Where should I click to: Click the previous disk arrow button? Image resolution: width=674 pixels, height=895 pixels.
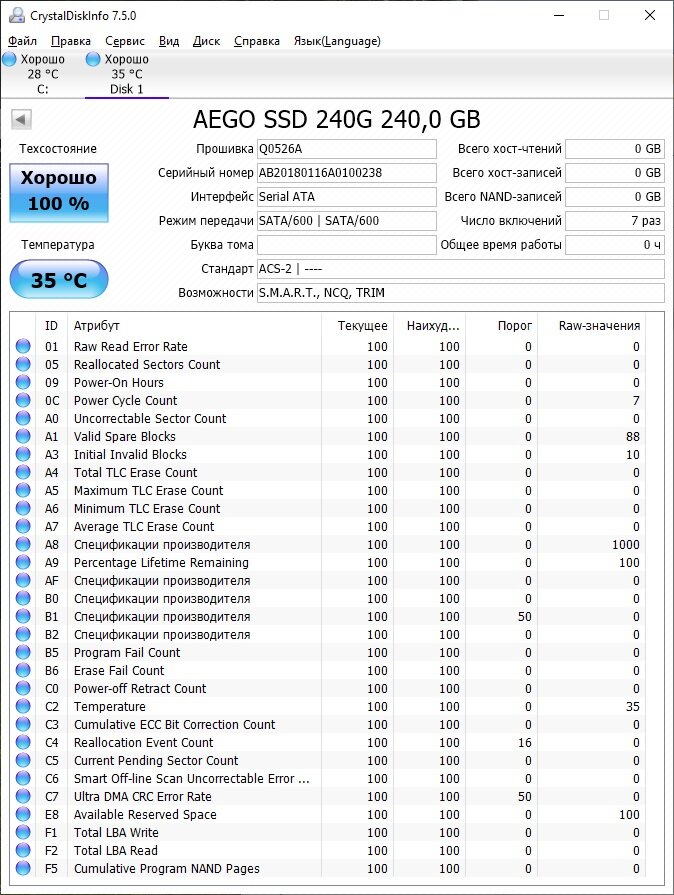coord(21,120)
